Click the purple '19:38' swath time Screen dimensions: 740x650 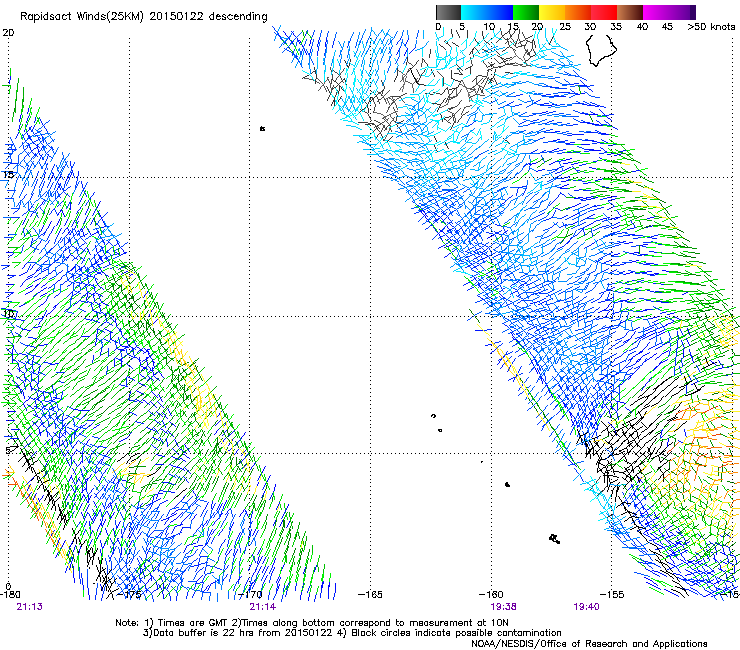tap(503, 607)
